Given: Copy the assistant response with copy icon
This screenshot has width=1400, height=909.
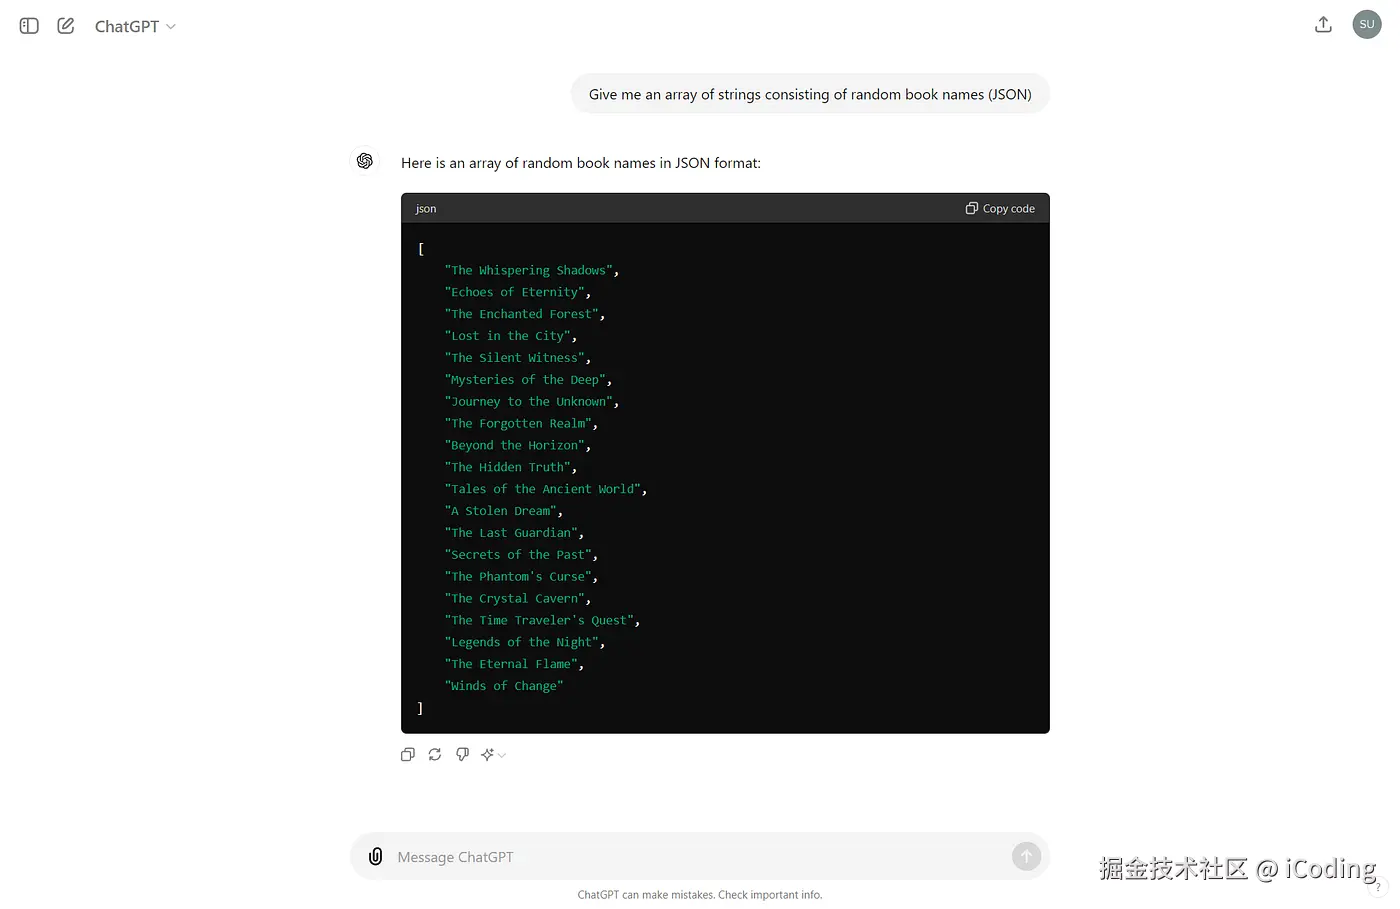Looking at the screenshot, I should tap(408, 755).
